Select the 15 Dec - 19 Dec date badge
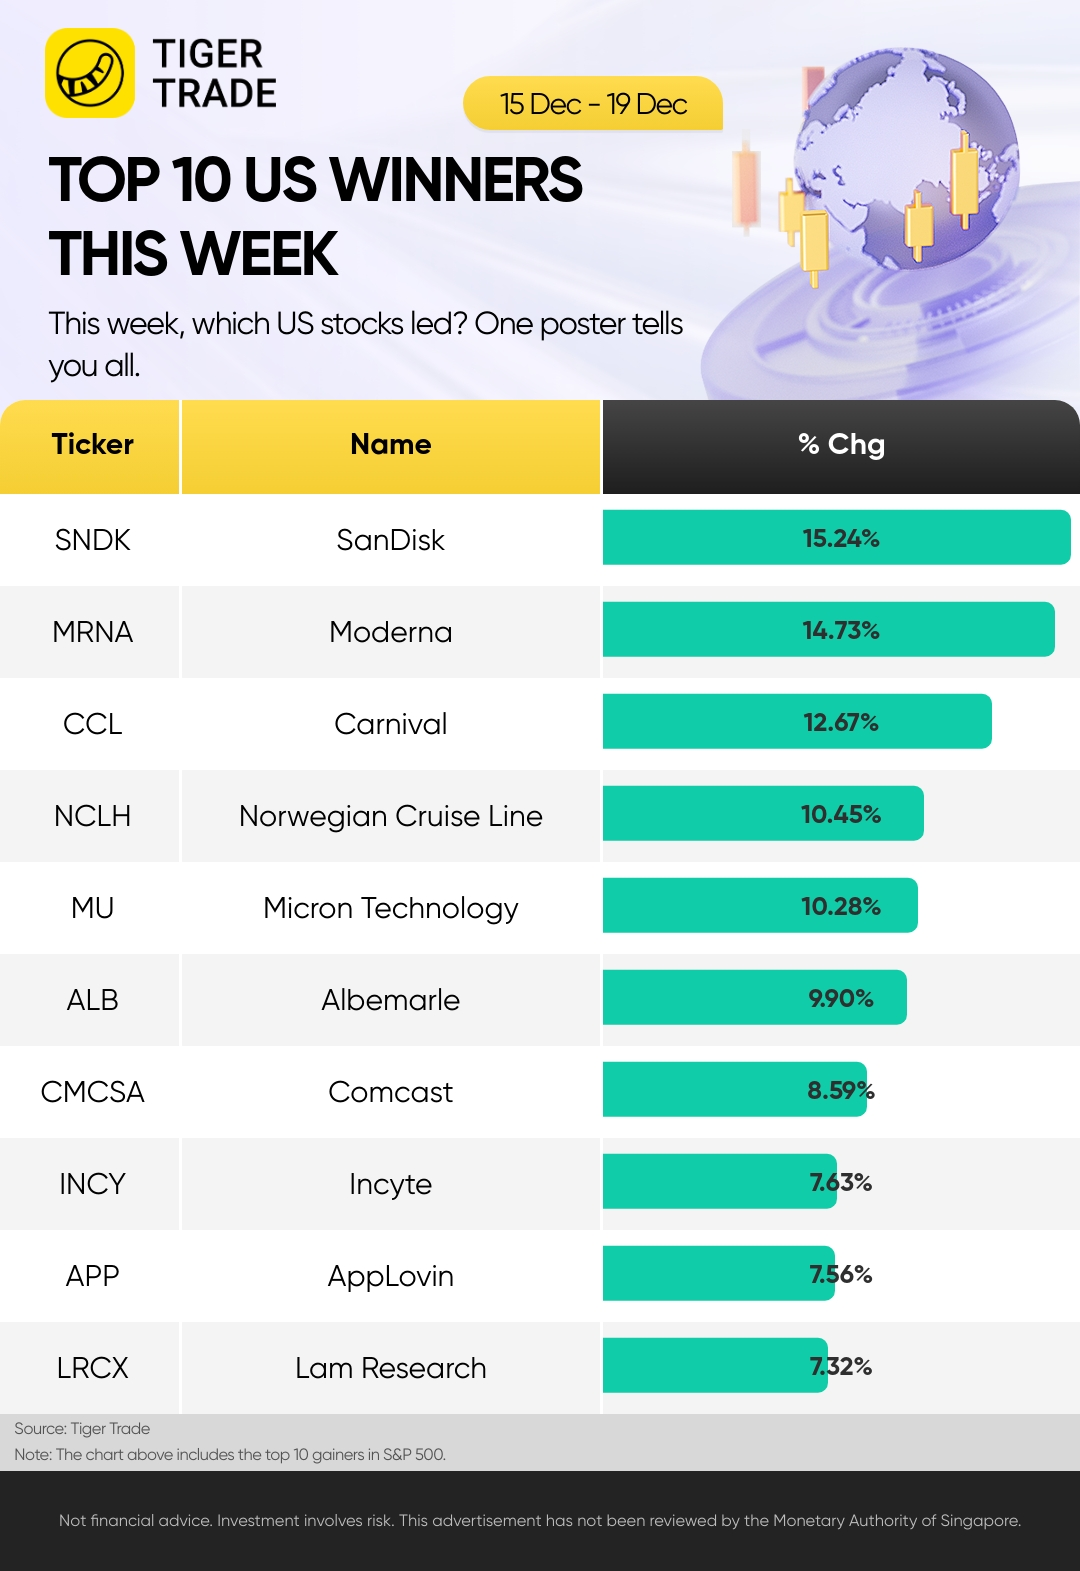The width and height of the screenshot is (1080, 1571). tap(593, 104)
